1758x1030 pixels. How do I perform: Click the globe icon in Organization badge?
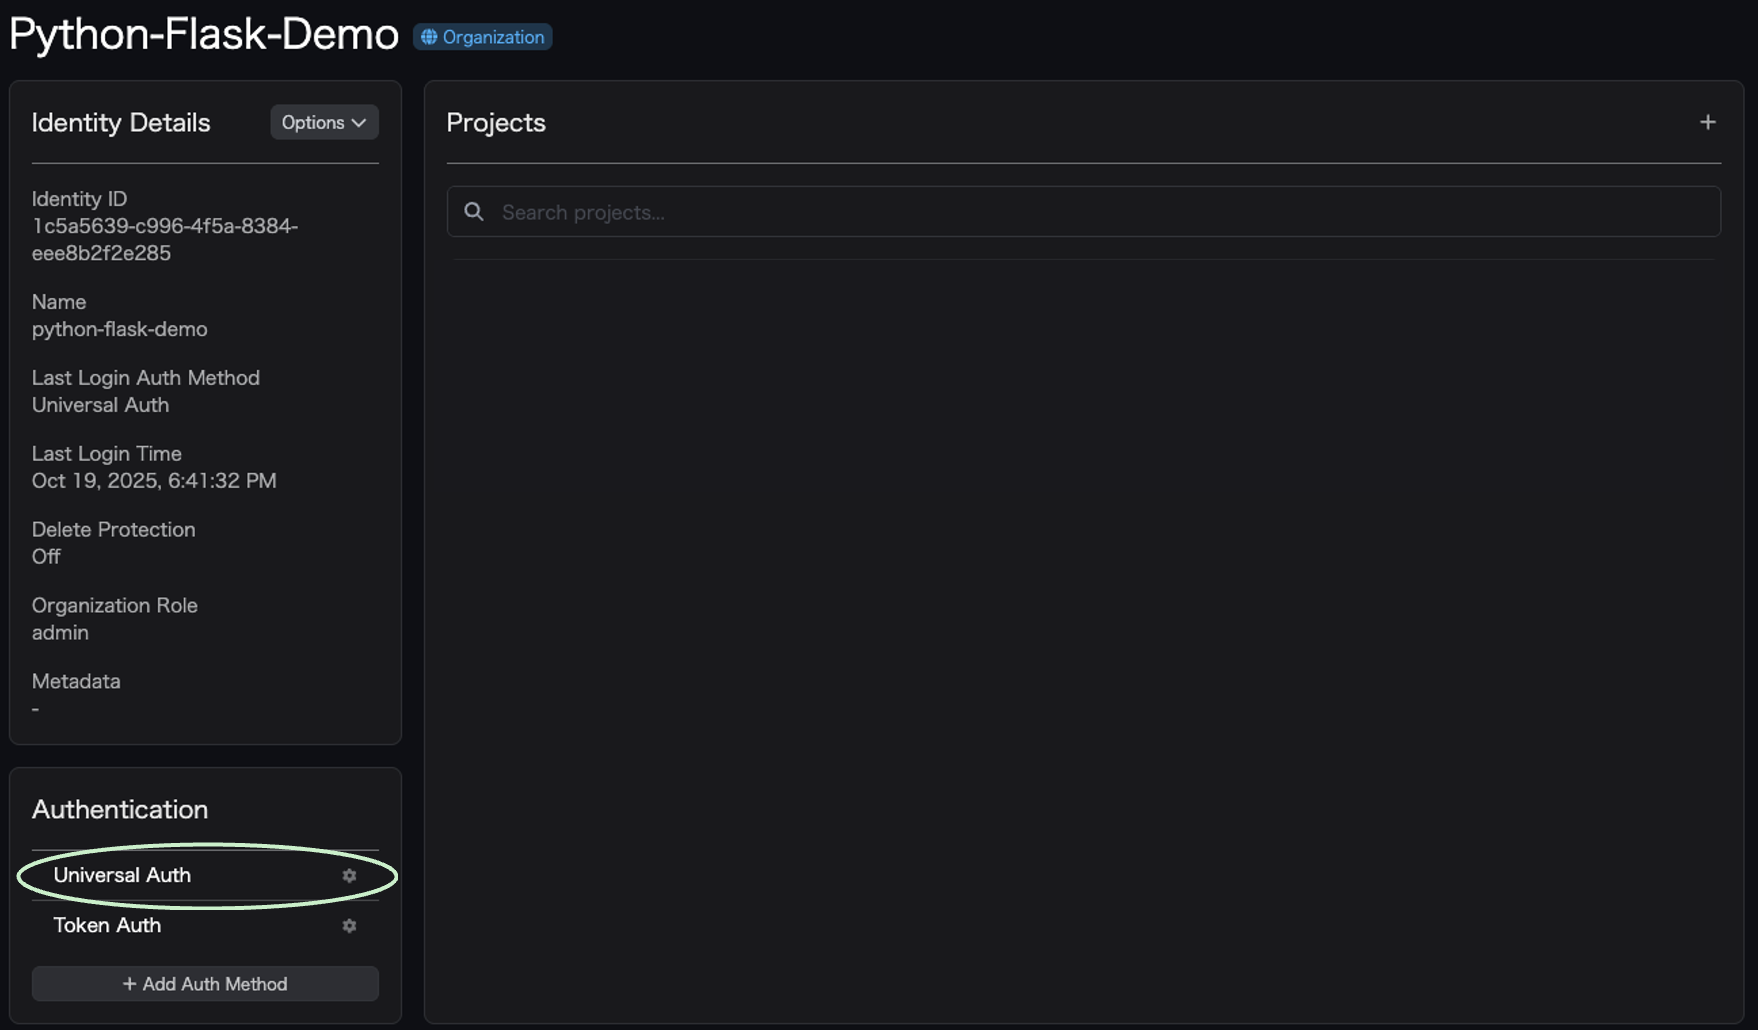(429, 37)
